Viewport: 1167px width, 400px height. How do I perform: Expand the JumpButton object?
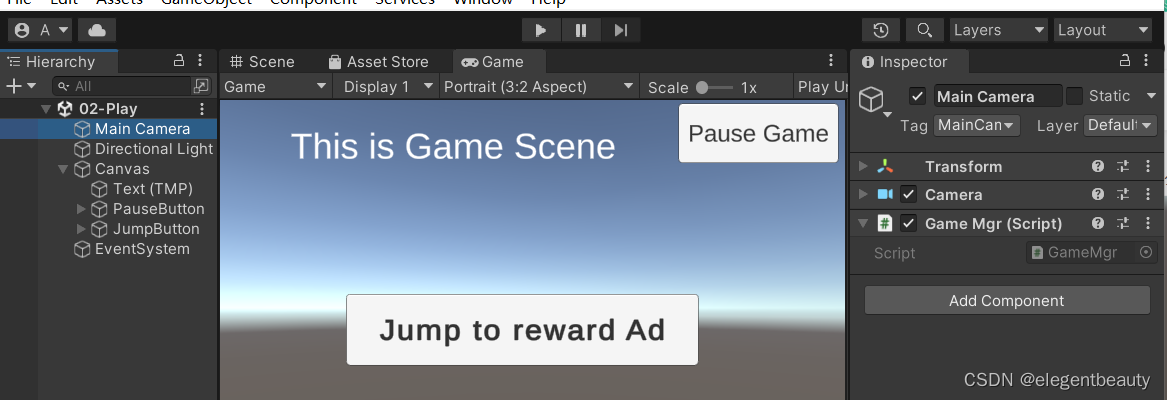[81, 229]
